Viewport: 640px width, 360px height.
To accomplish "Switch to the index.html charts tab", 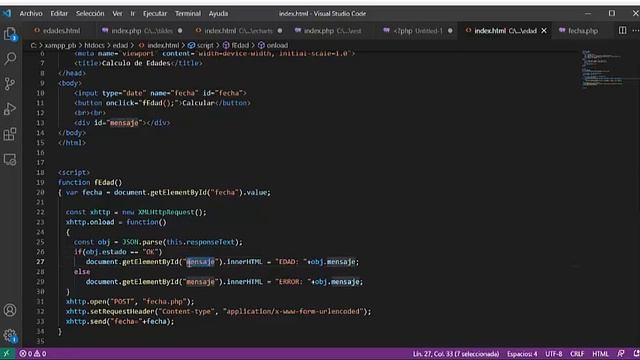I will coord(238,31).
